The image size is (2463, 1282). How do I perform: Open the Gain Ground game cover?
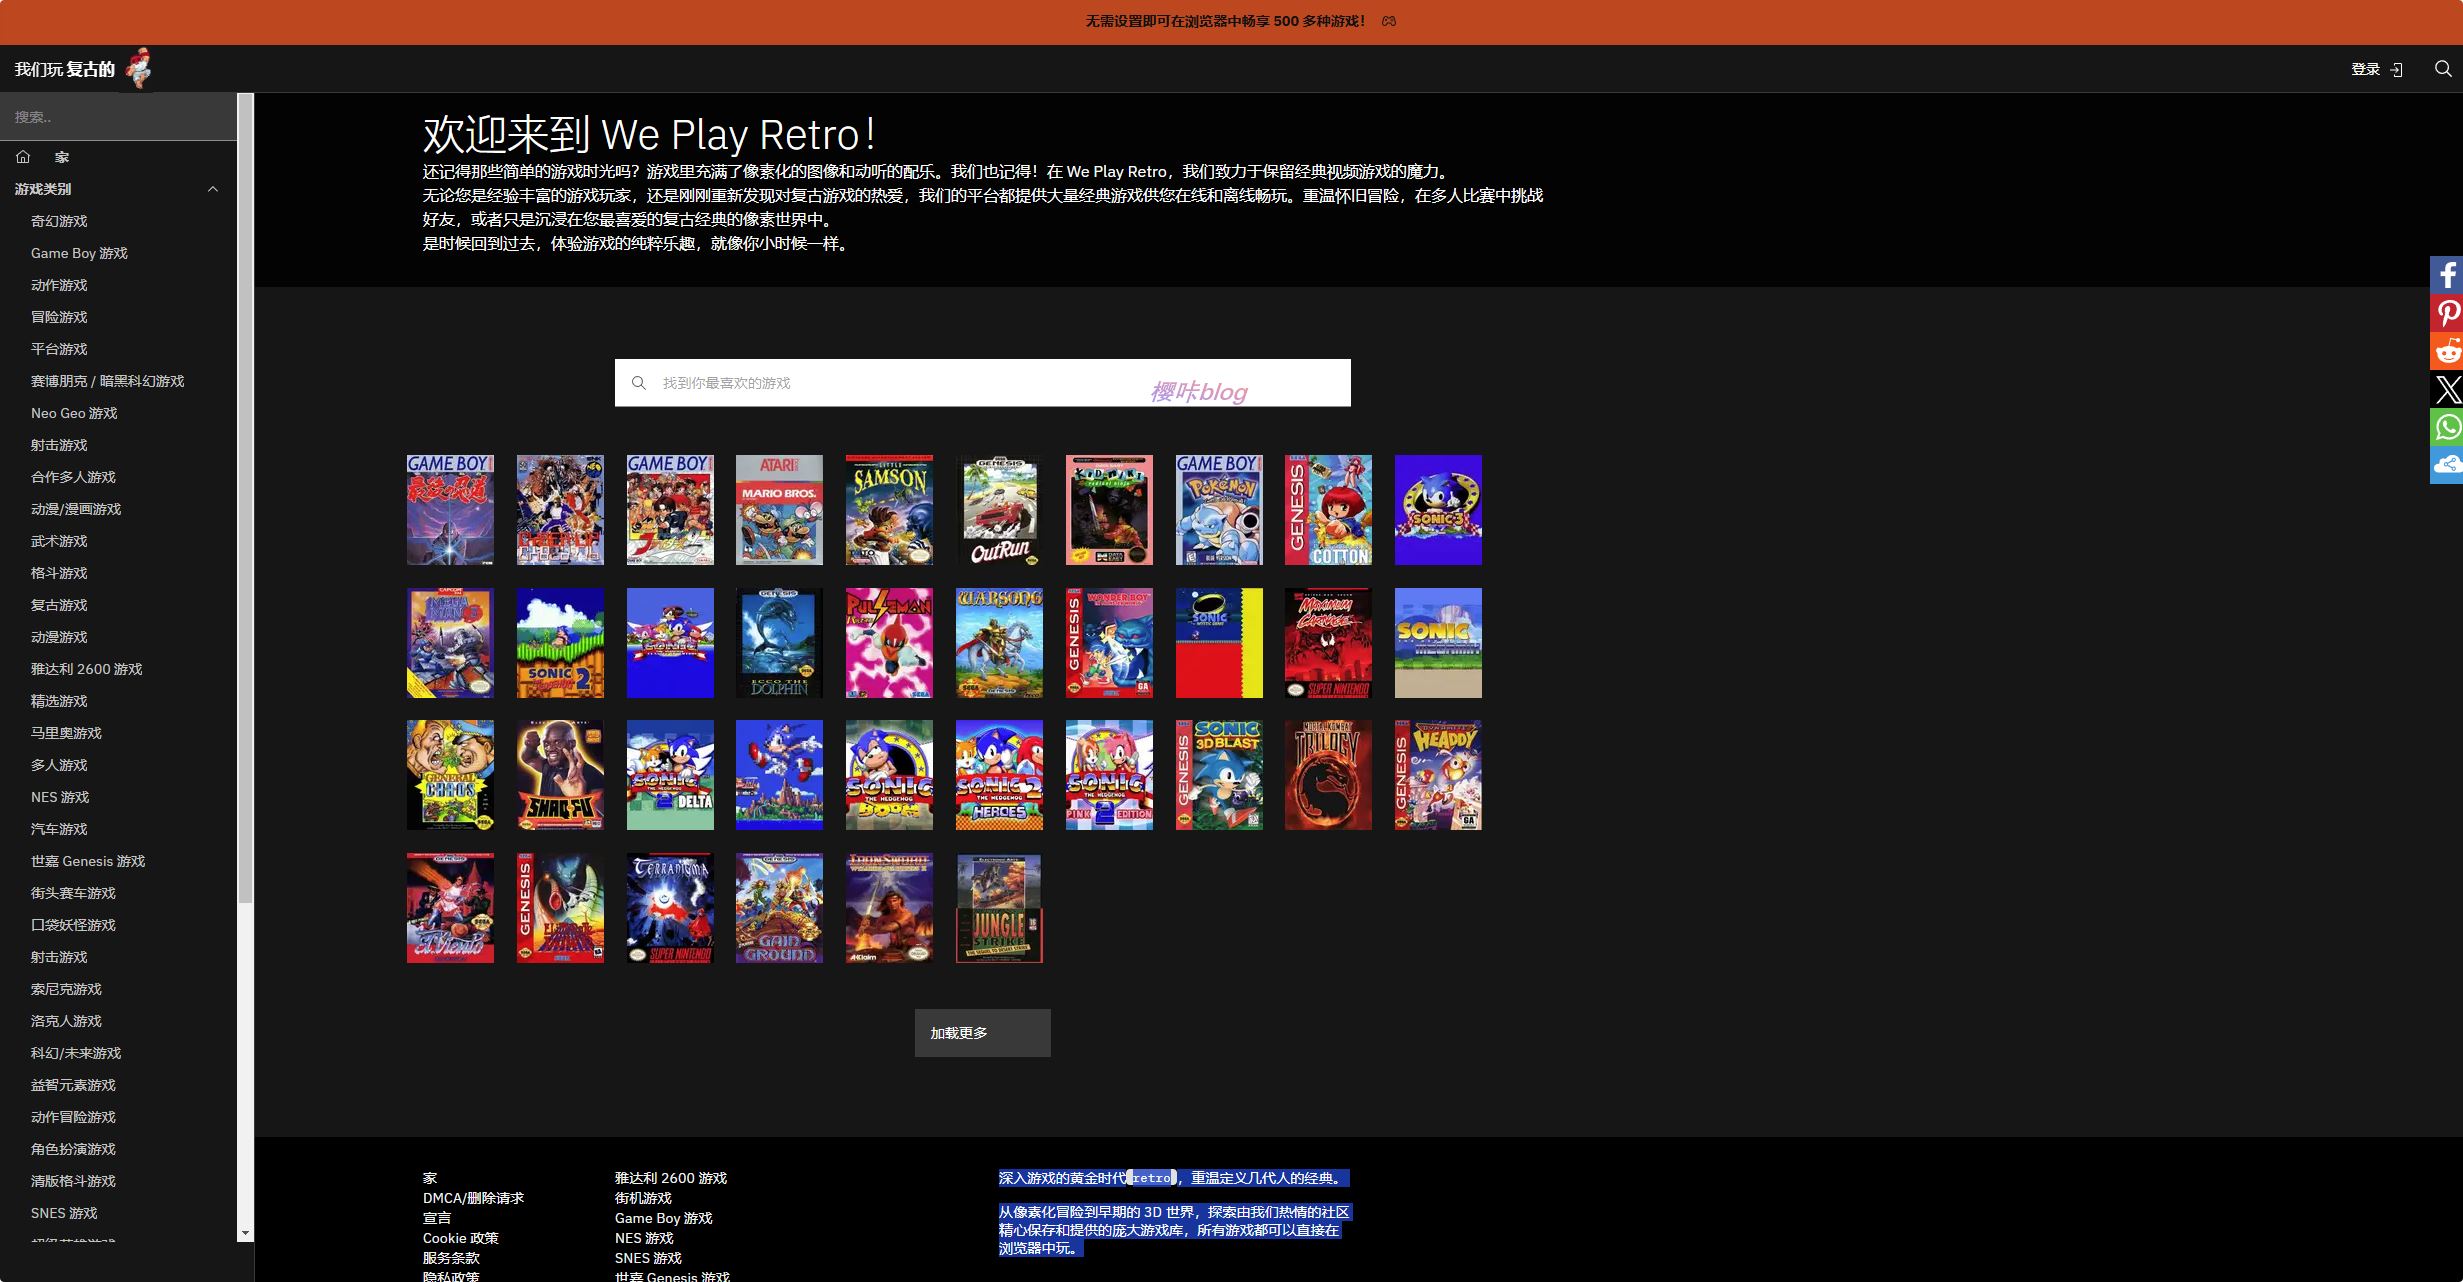[779, 908]
